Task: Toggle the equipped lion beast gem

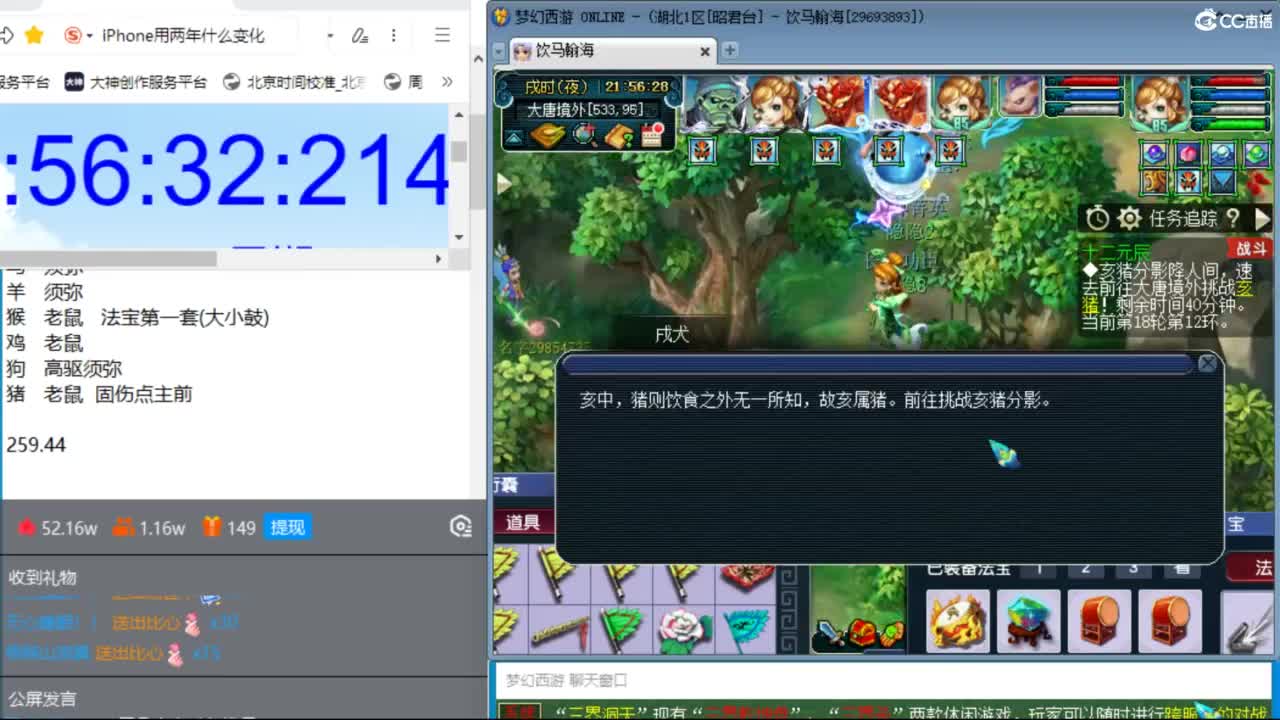Action: [1154, 182]
